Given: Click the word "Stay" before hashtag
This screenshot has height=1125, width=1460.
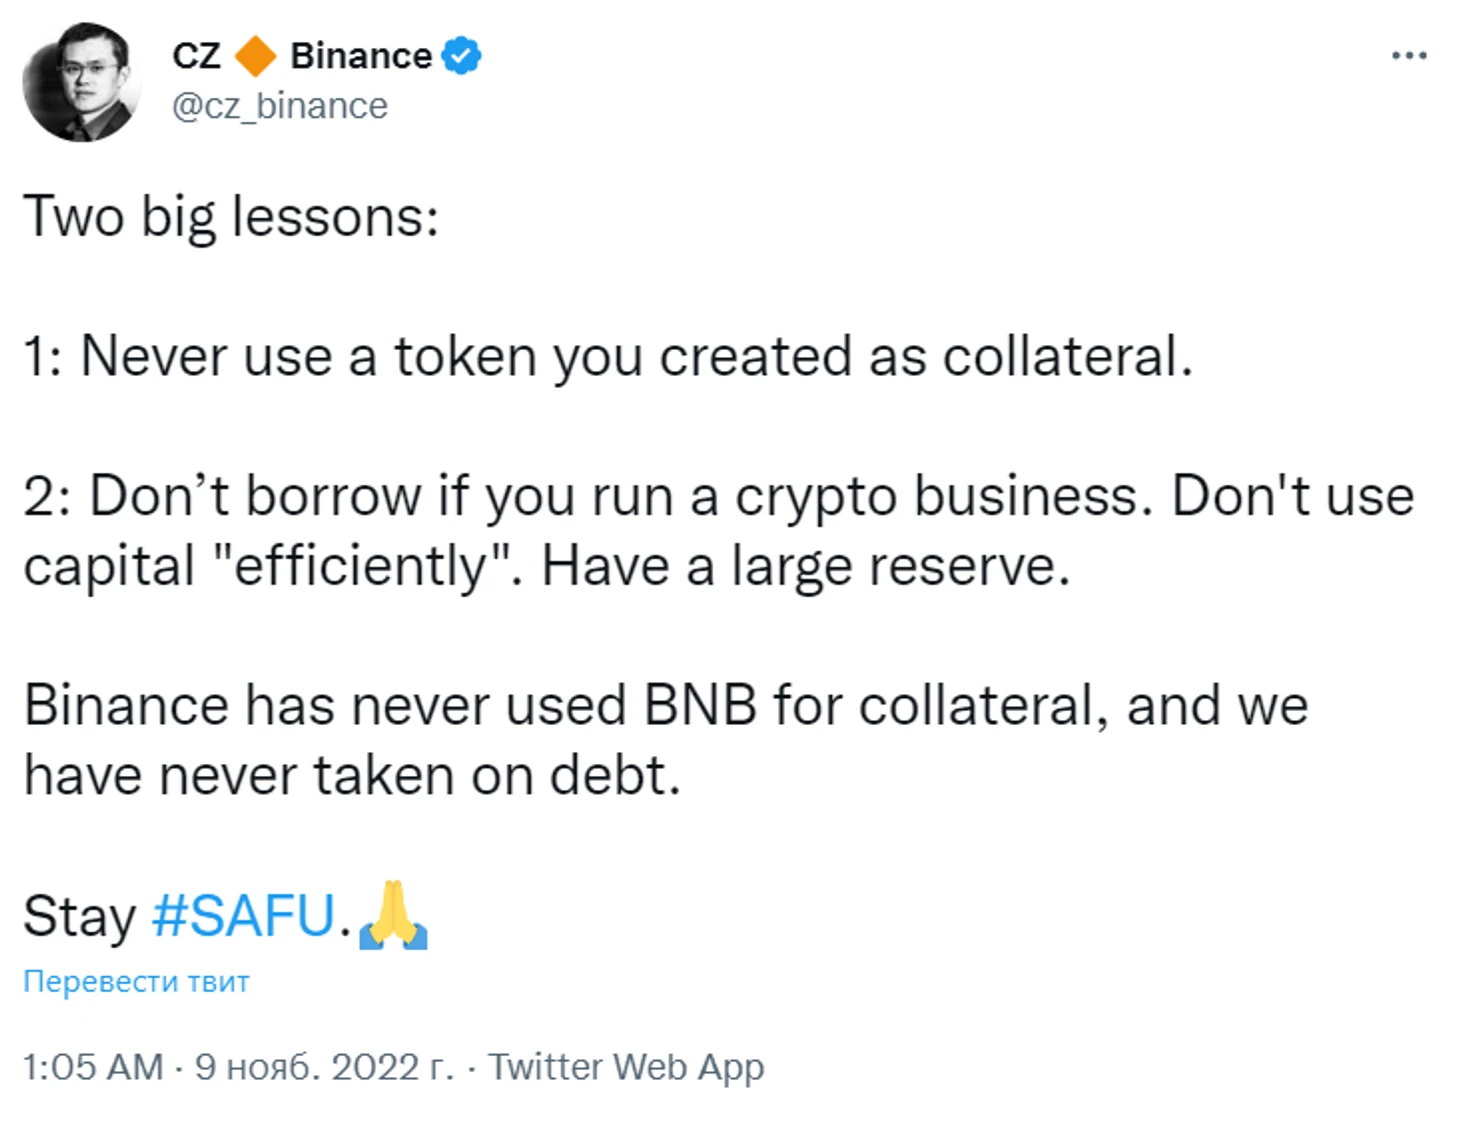Looking at the screenshot, I should [x=79, y=915].
